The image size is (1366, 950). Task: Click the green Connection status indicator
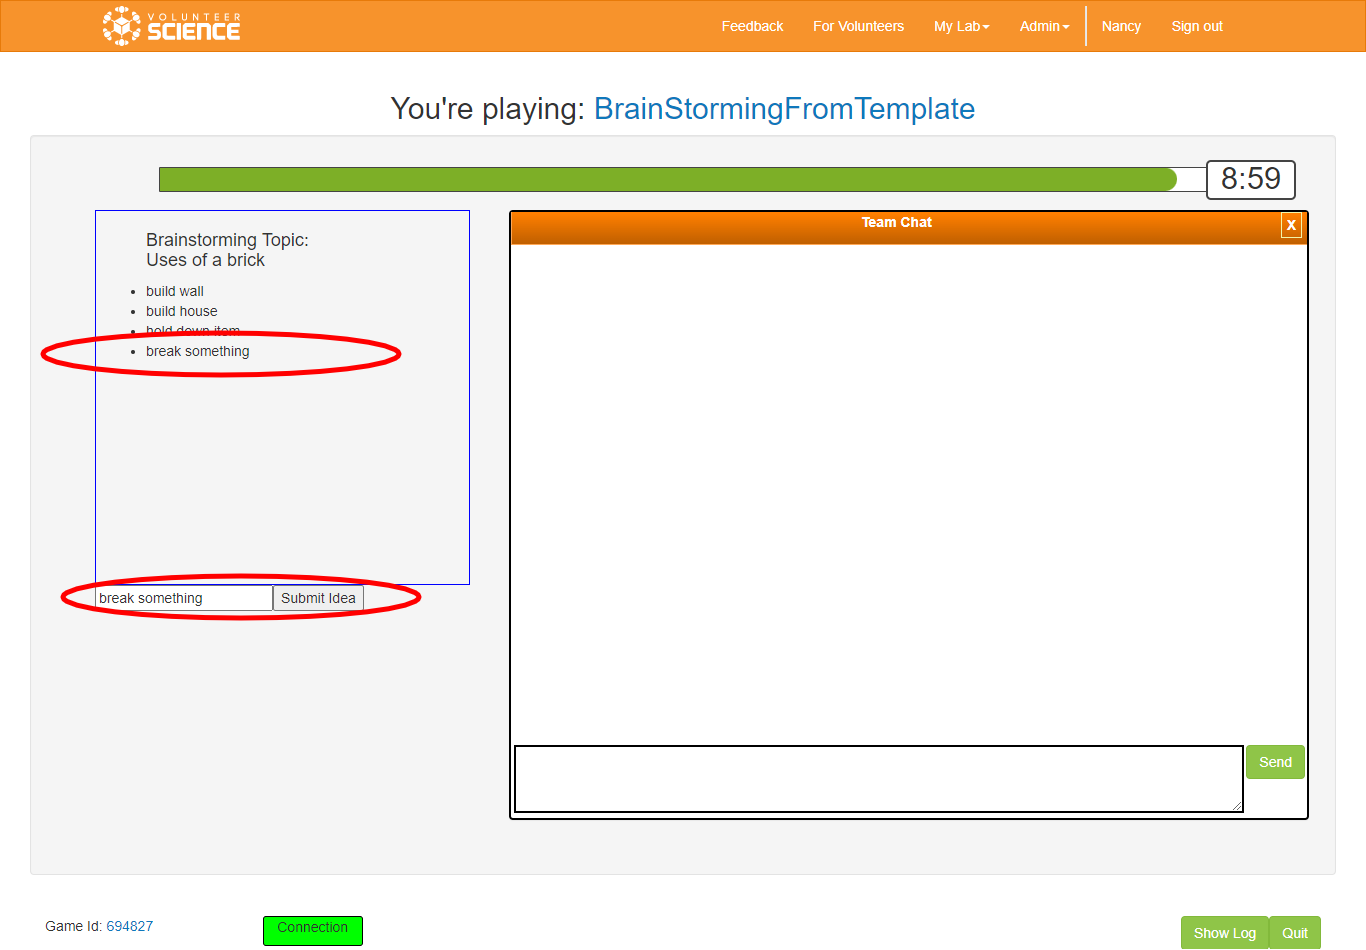[x=313, y=930]
